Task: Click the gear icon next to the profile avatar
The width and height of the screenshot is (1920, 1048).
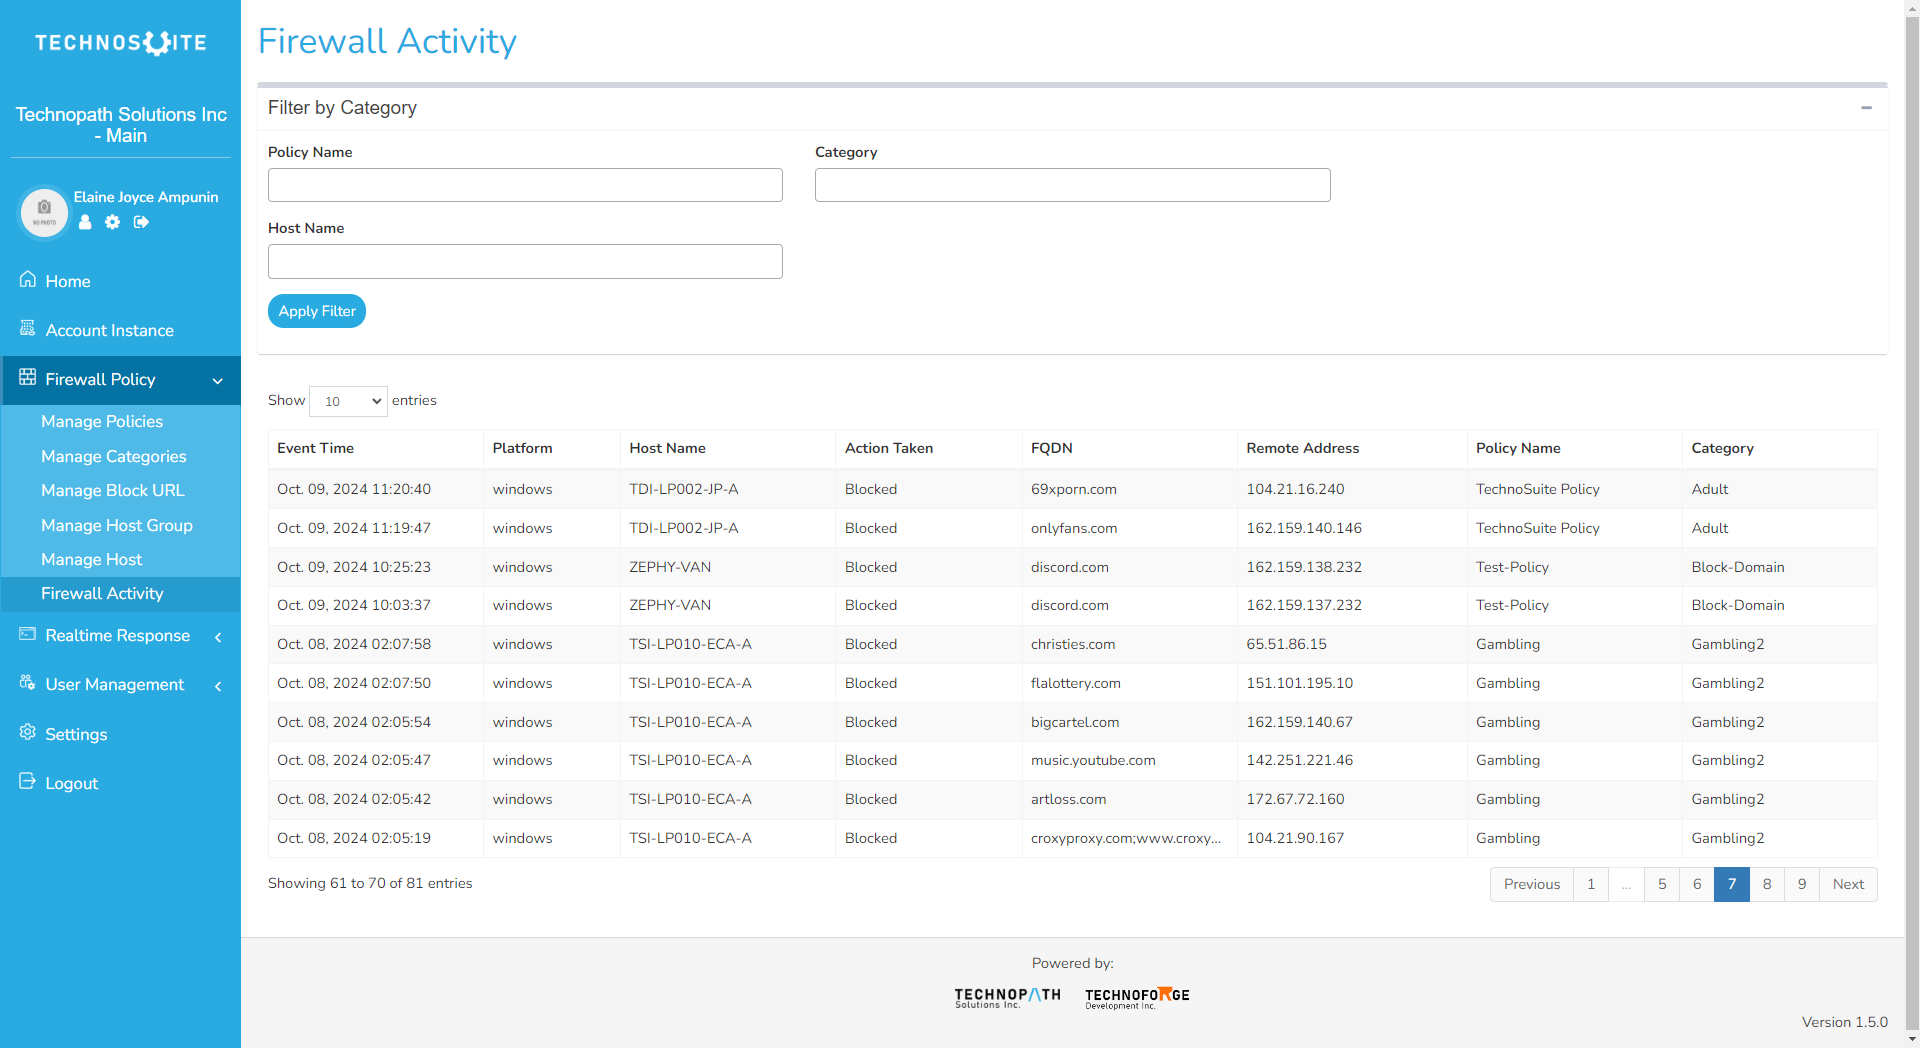Action: (x=112, y=222)
